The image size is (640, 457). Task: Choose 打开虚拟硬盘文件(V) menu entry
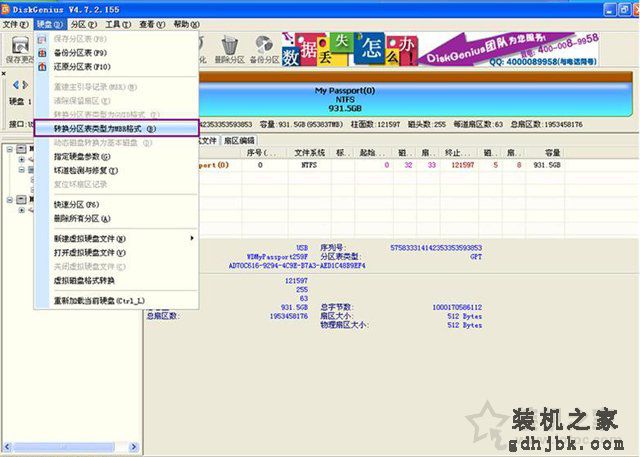(x=116, y=253)
